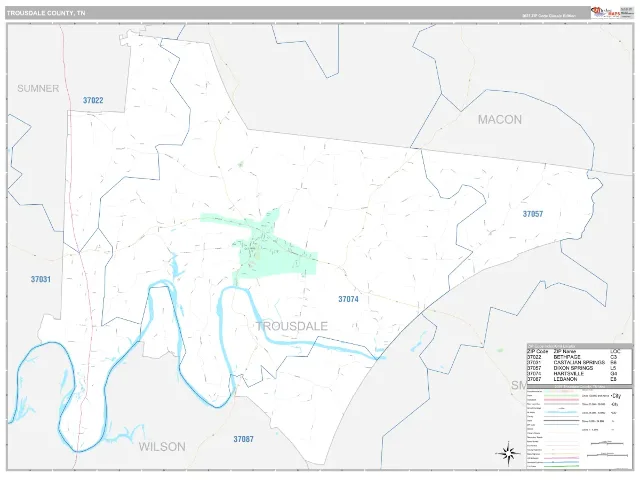Click the Trousdale County, TN title text
The height and width of the screenshot is (480, 640).
click(46, 13)
